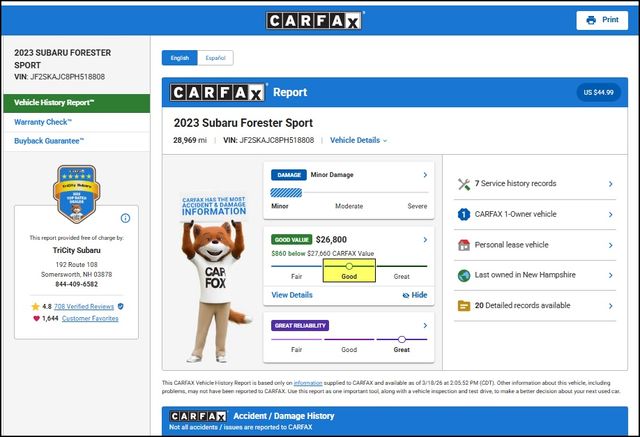Click the globe icon for last owned state
This screenshot has height=437, width=640.
pyautogui.click(x=463, y=275)
